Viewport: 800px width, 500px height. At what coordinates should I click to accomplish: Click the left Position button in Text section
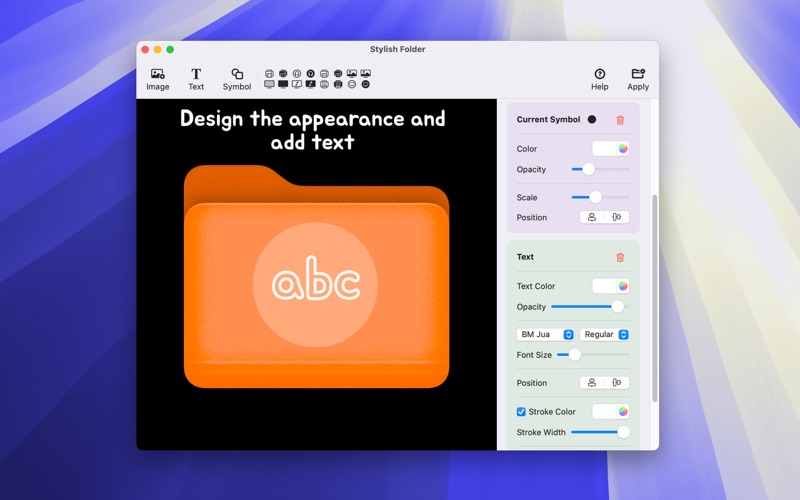pyautogui.click(x=592, y=383)
